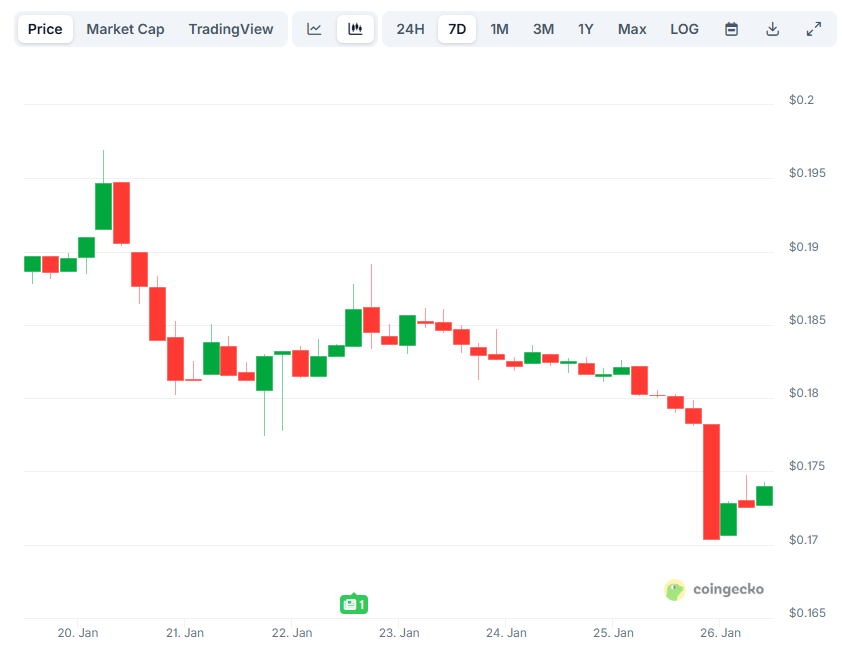
Task: Click the 3M range button
Action: click(x=543, y=28)
